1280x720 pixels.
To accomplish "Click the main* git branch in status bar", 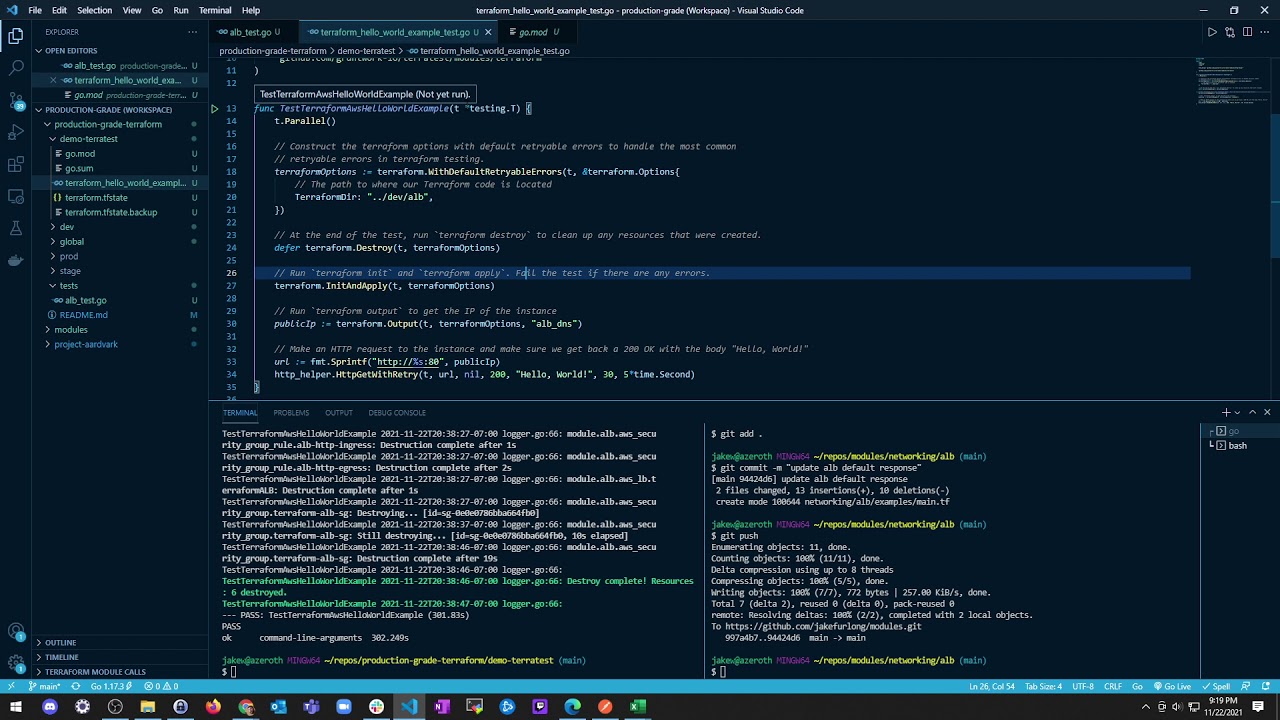I will (x=45, y=687).
